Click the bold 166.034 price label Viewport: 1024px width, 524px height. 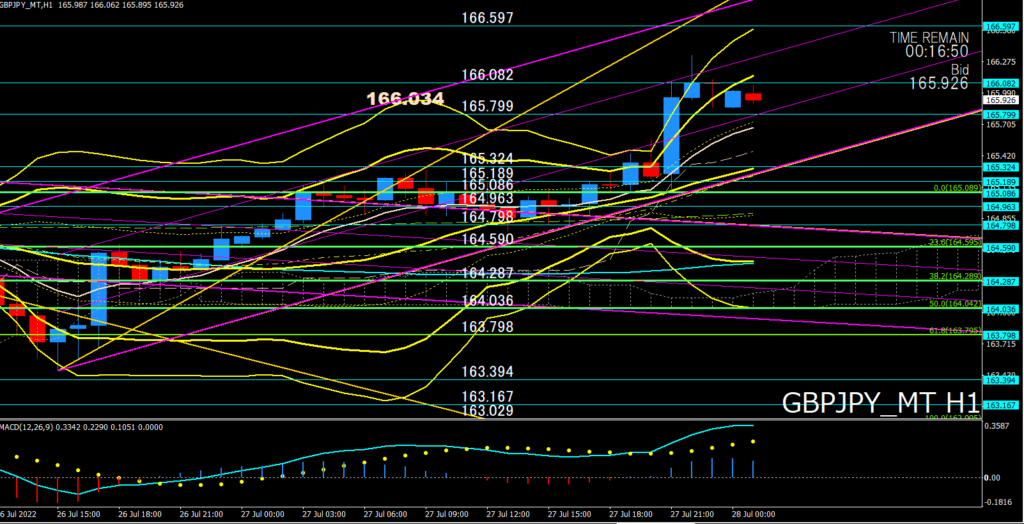[405, 99]
